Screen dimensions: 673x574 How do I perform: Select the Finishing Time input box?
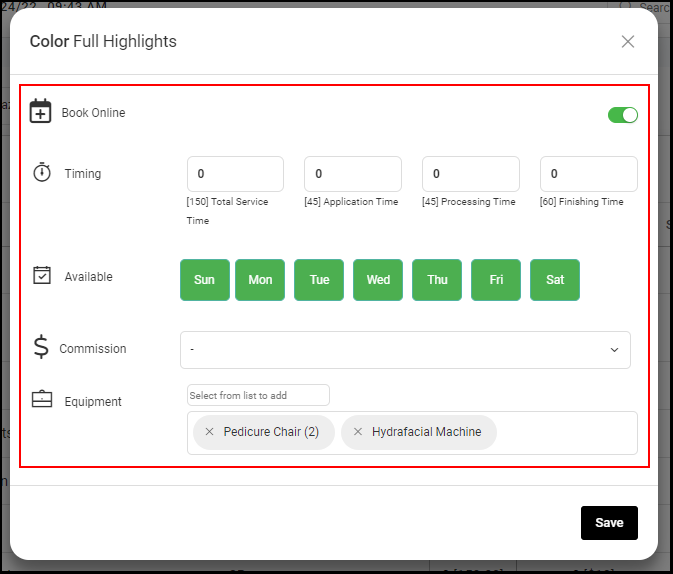pyautogui.click(x=589, y=174)
